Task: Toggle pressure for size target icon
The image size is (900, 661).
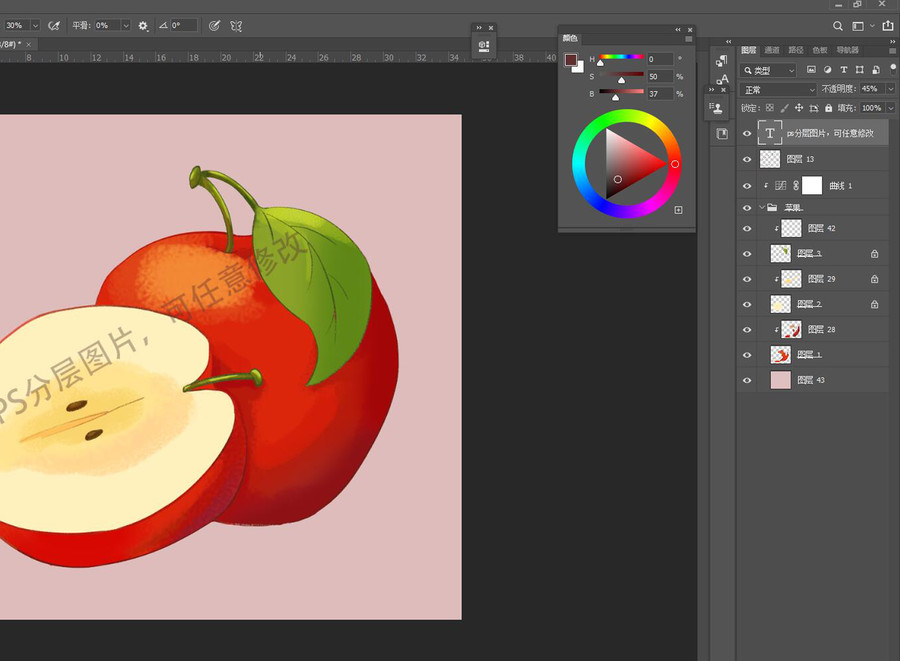Action: 214,26
